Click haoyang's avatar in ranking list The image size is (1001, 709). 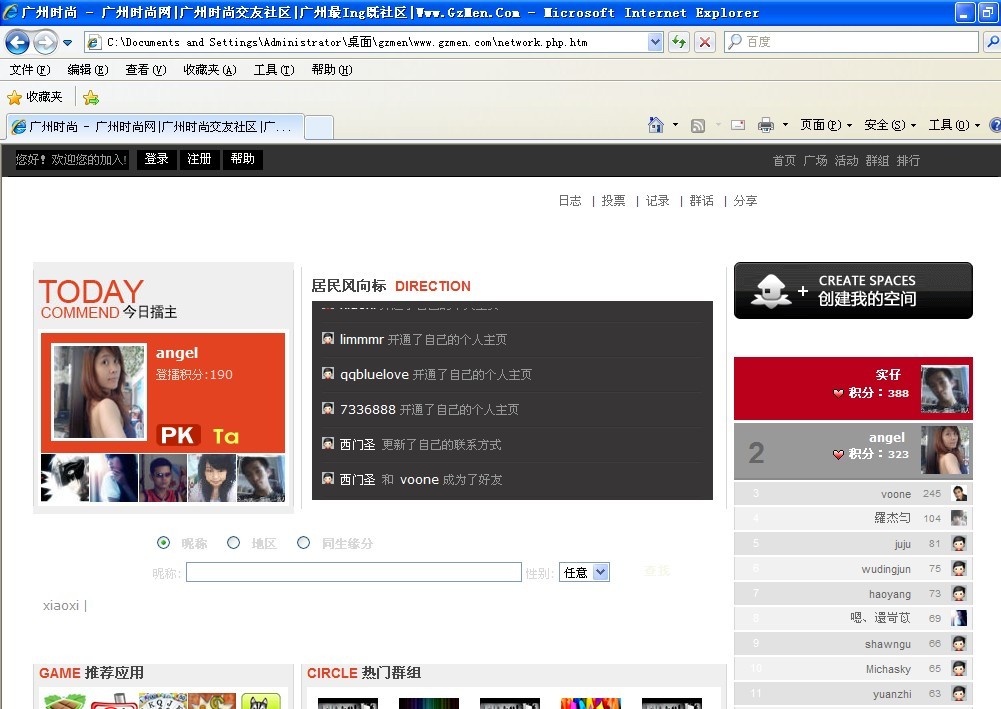pyautogui.click(x=959, y=593)
